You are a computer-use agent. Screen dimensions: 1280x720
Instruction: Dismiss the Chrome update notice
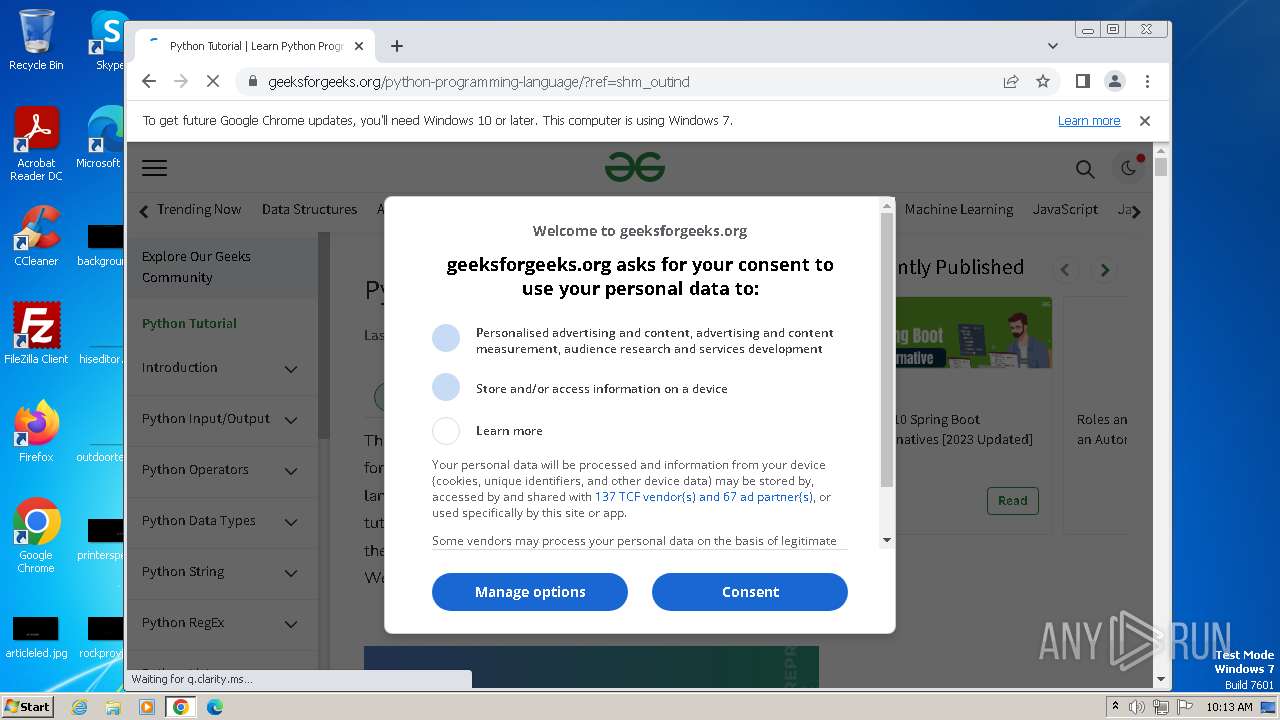[1145, 121]
